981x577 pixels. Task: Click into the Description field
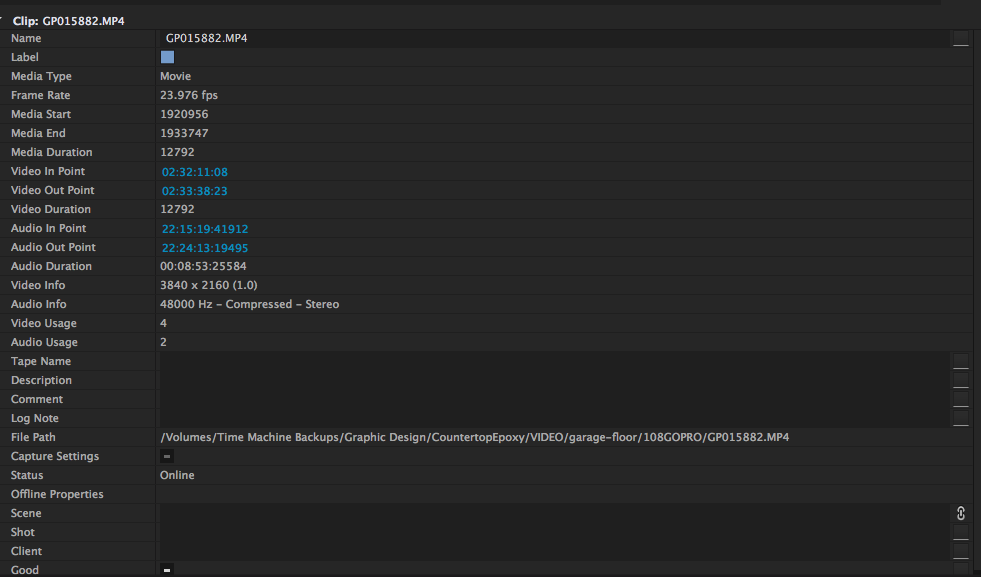[554, 380]
